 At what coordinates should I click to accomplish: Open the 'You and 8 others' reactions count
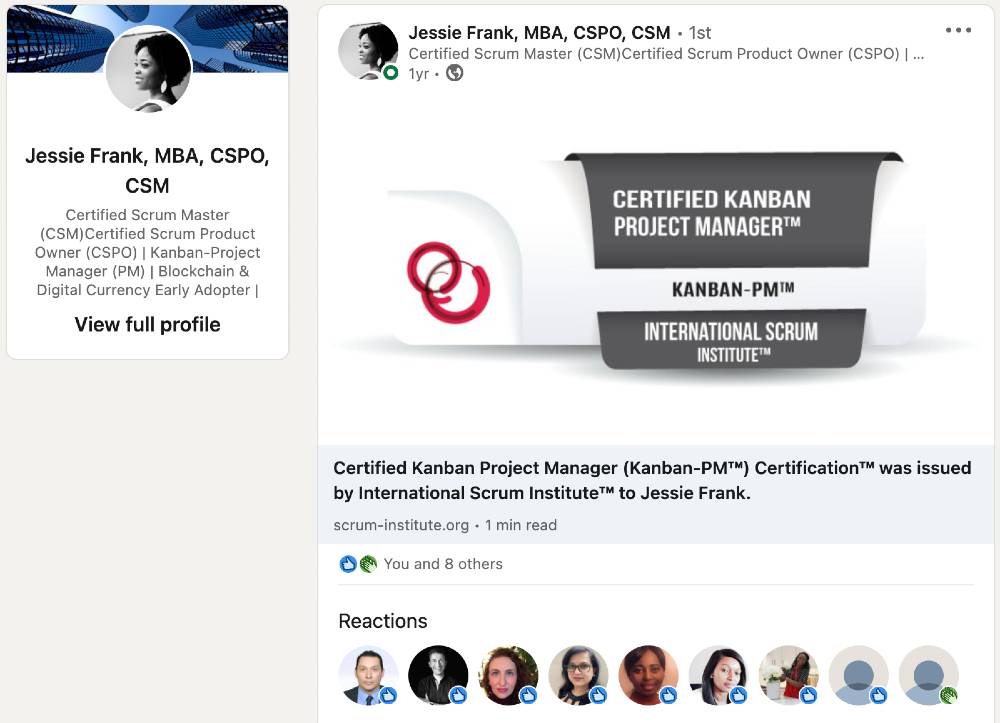coord(443,564)
